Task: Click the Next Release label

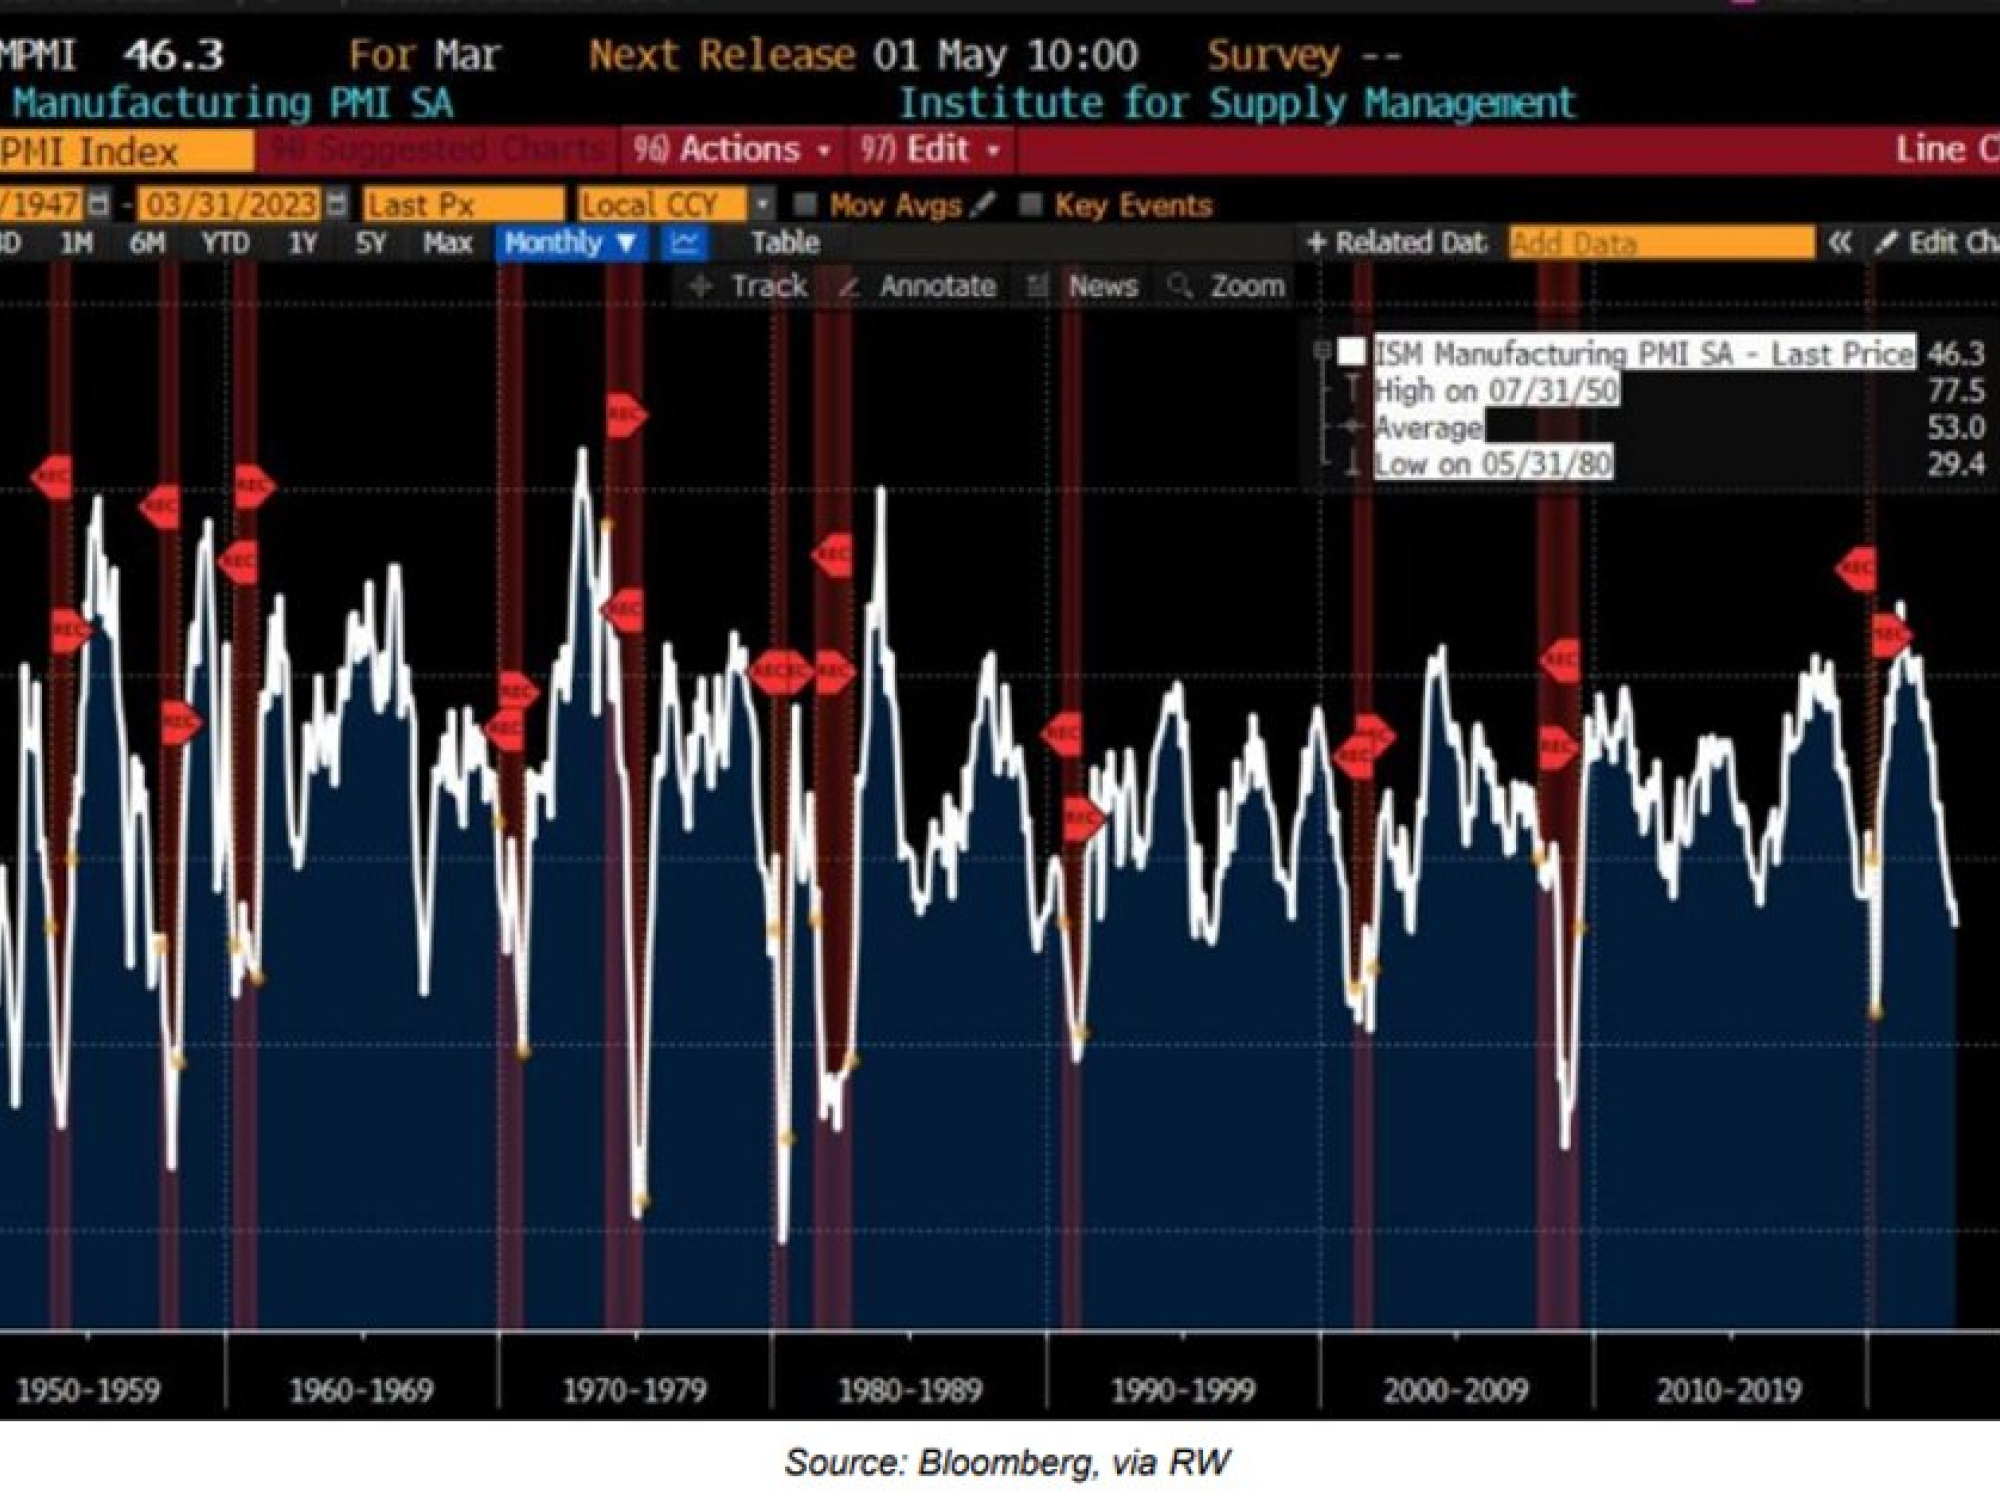Action: [x=723, y=55]
